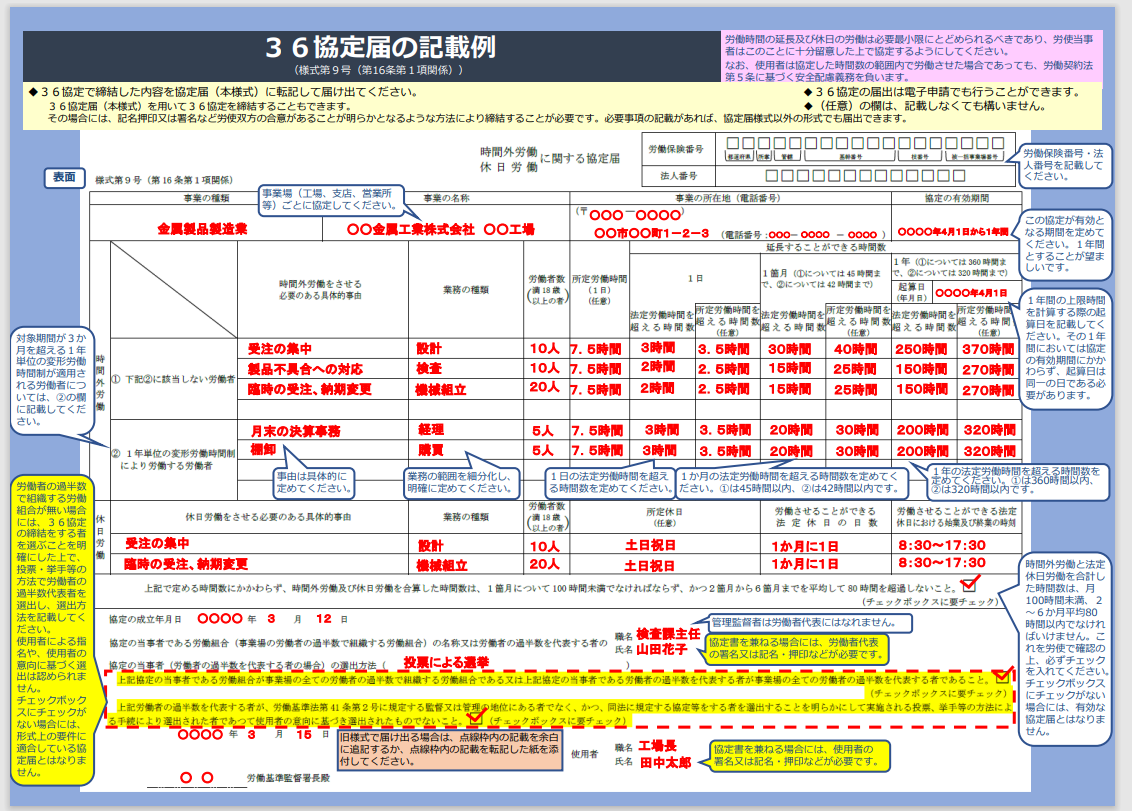Viewport: 1132px width, 811px height.
Task: Click the 投票による選挙 entry
Action: tap(446, 662)
